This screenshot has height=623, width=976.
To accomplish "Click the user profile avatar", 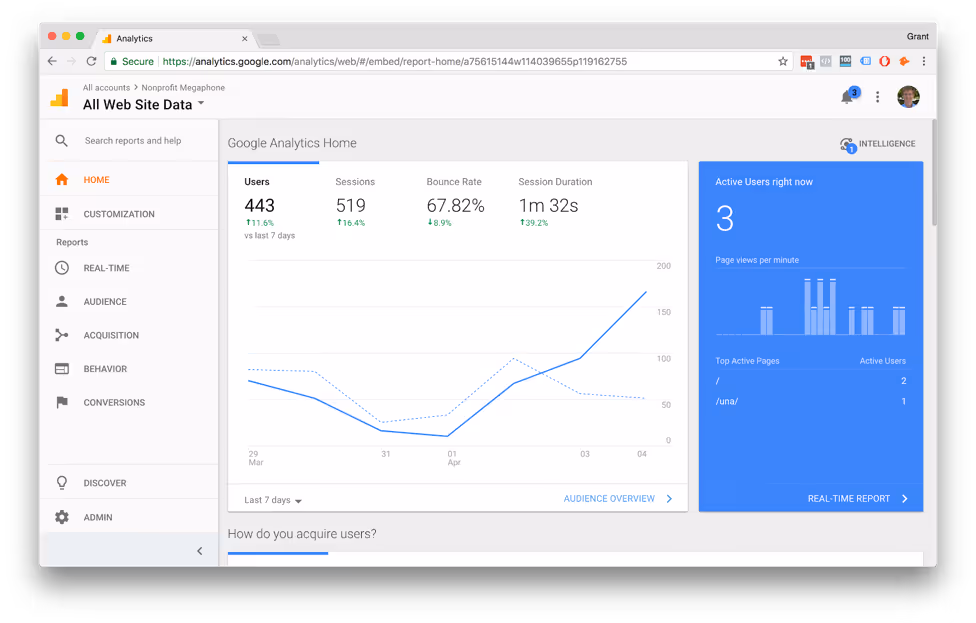I will (908, 97).
